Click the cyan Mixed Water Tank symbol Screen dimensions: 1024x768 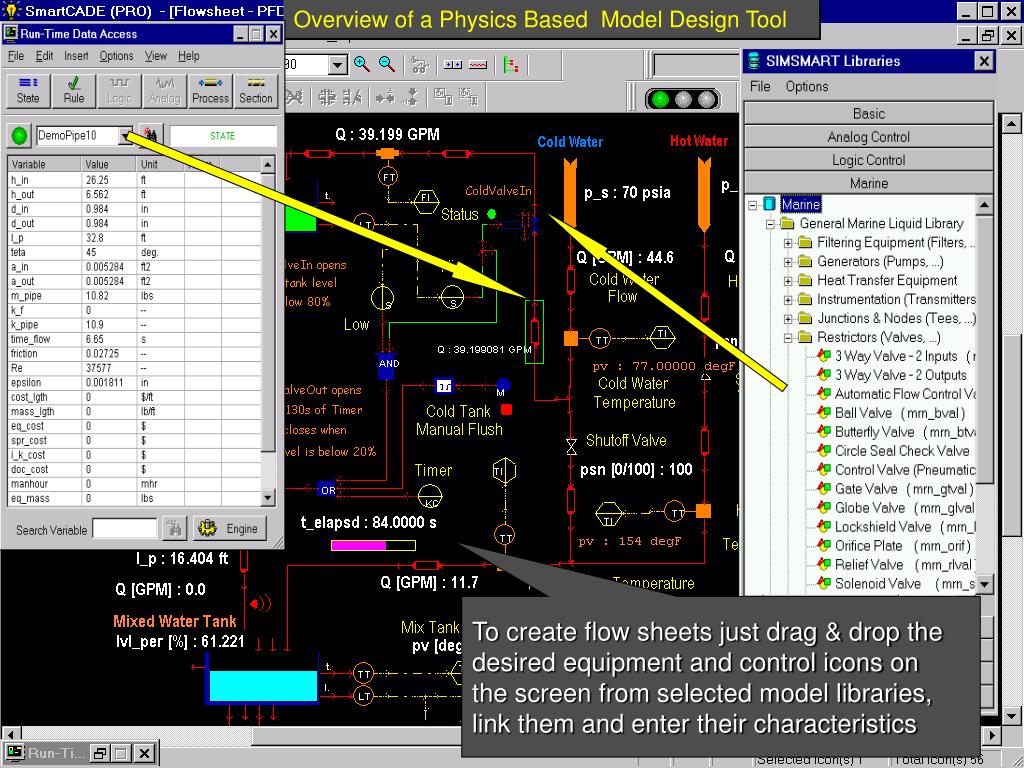[263, 686]
